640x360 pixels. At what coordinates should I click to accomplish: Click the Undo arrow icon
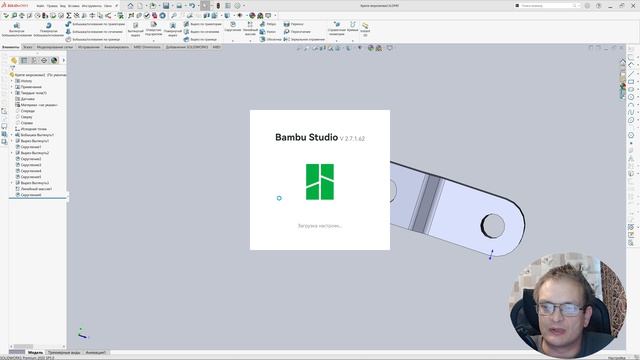click(x=191, y=6)
